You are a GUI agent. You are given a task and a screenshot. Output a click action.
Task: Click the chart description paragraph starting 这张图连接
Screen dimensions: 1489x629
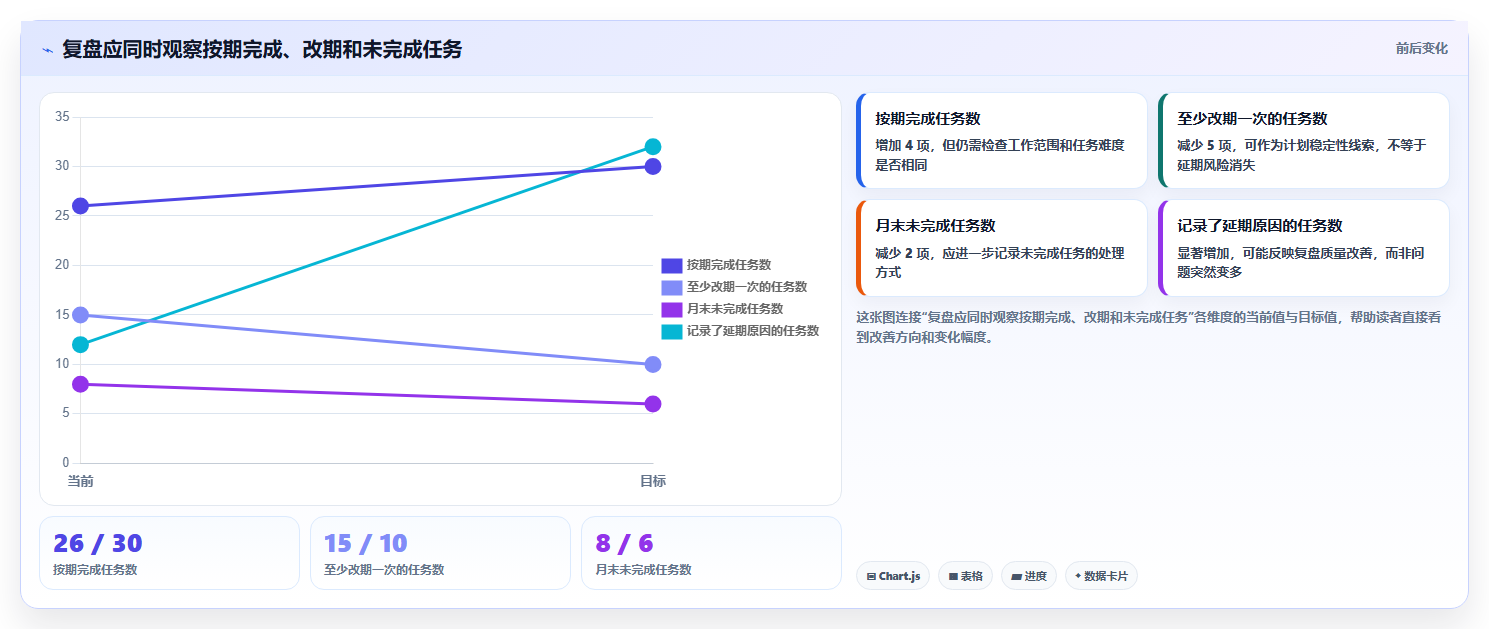click(1148, 327)
